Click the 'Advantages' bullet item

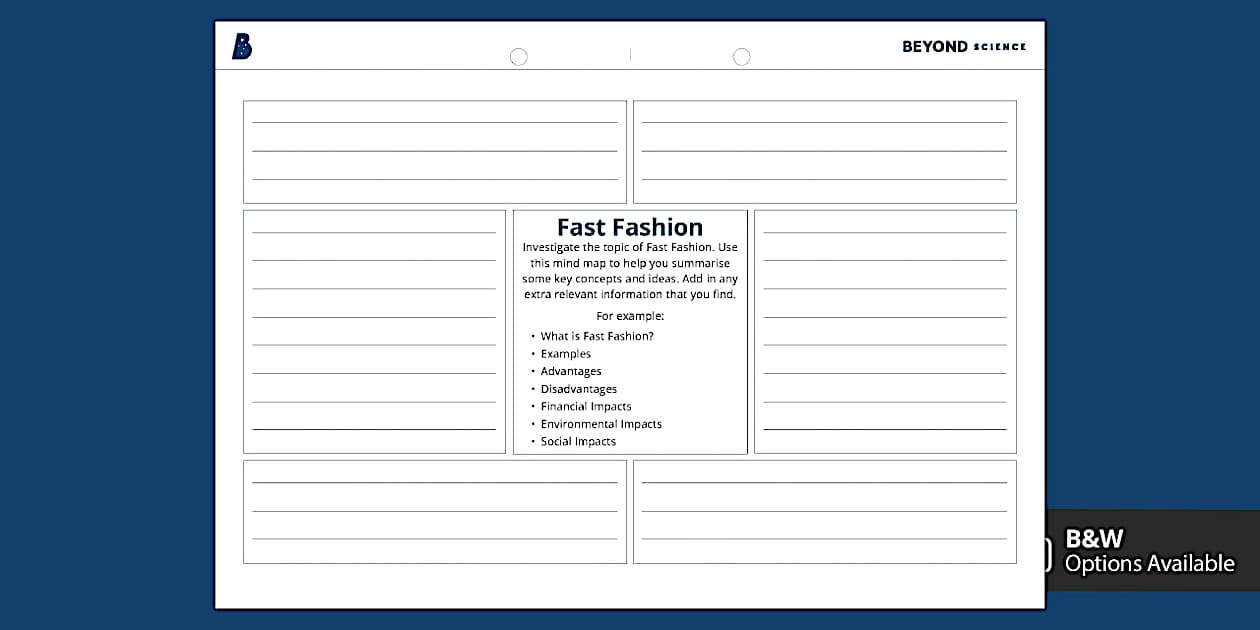pyautogui.click(x=571, y=371)
